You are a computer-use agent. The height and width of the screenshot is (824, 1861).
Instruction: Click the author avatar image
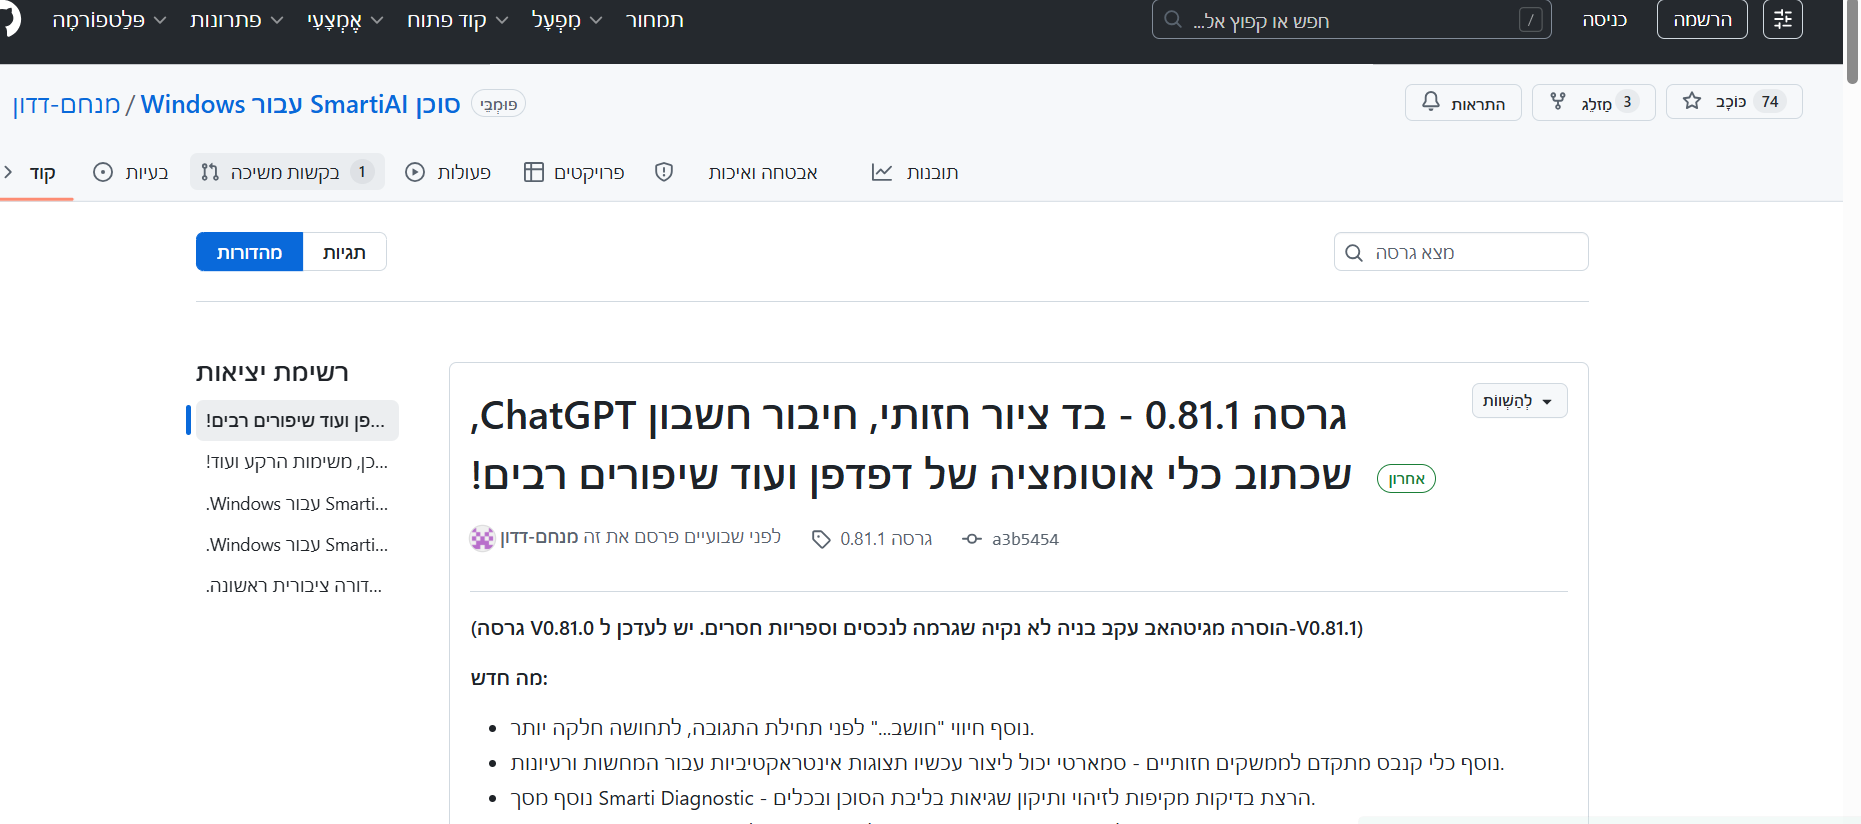click(482, 538)
